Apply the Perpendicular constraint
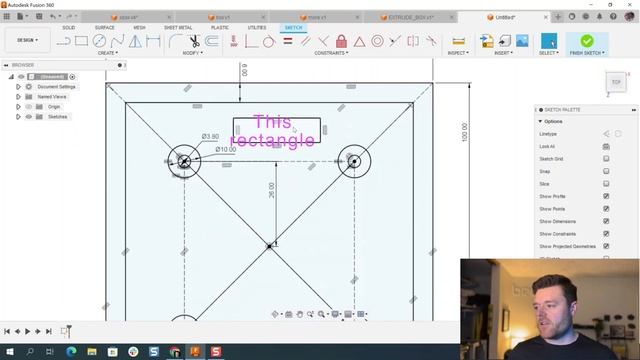 [323, 41]
